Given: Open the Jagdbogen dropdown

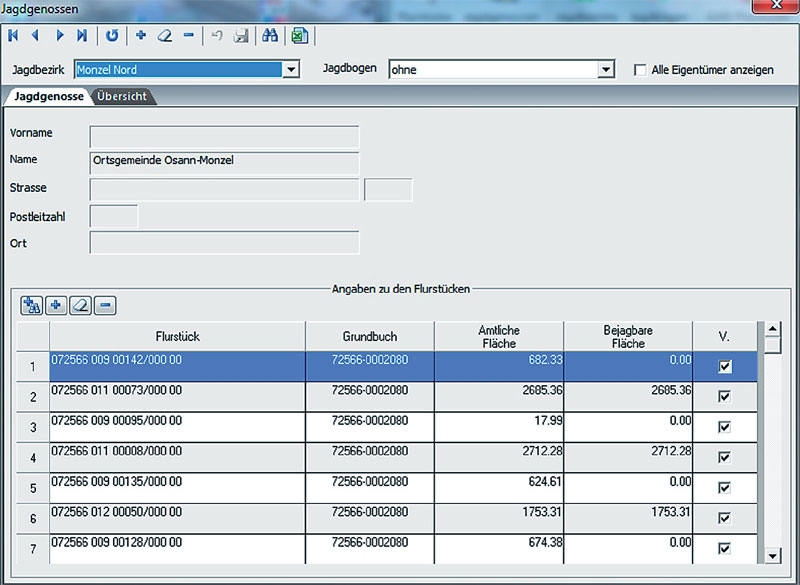Looking at the screenshot, I should pyautogui.click(x=606, y=69).
